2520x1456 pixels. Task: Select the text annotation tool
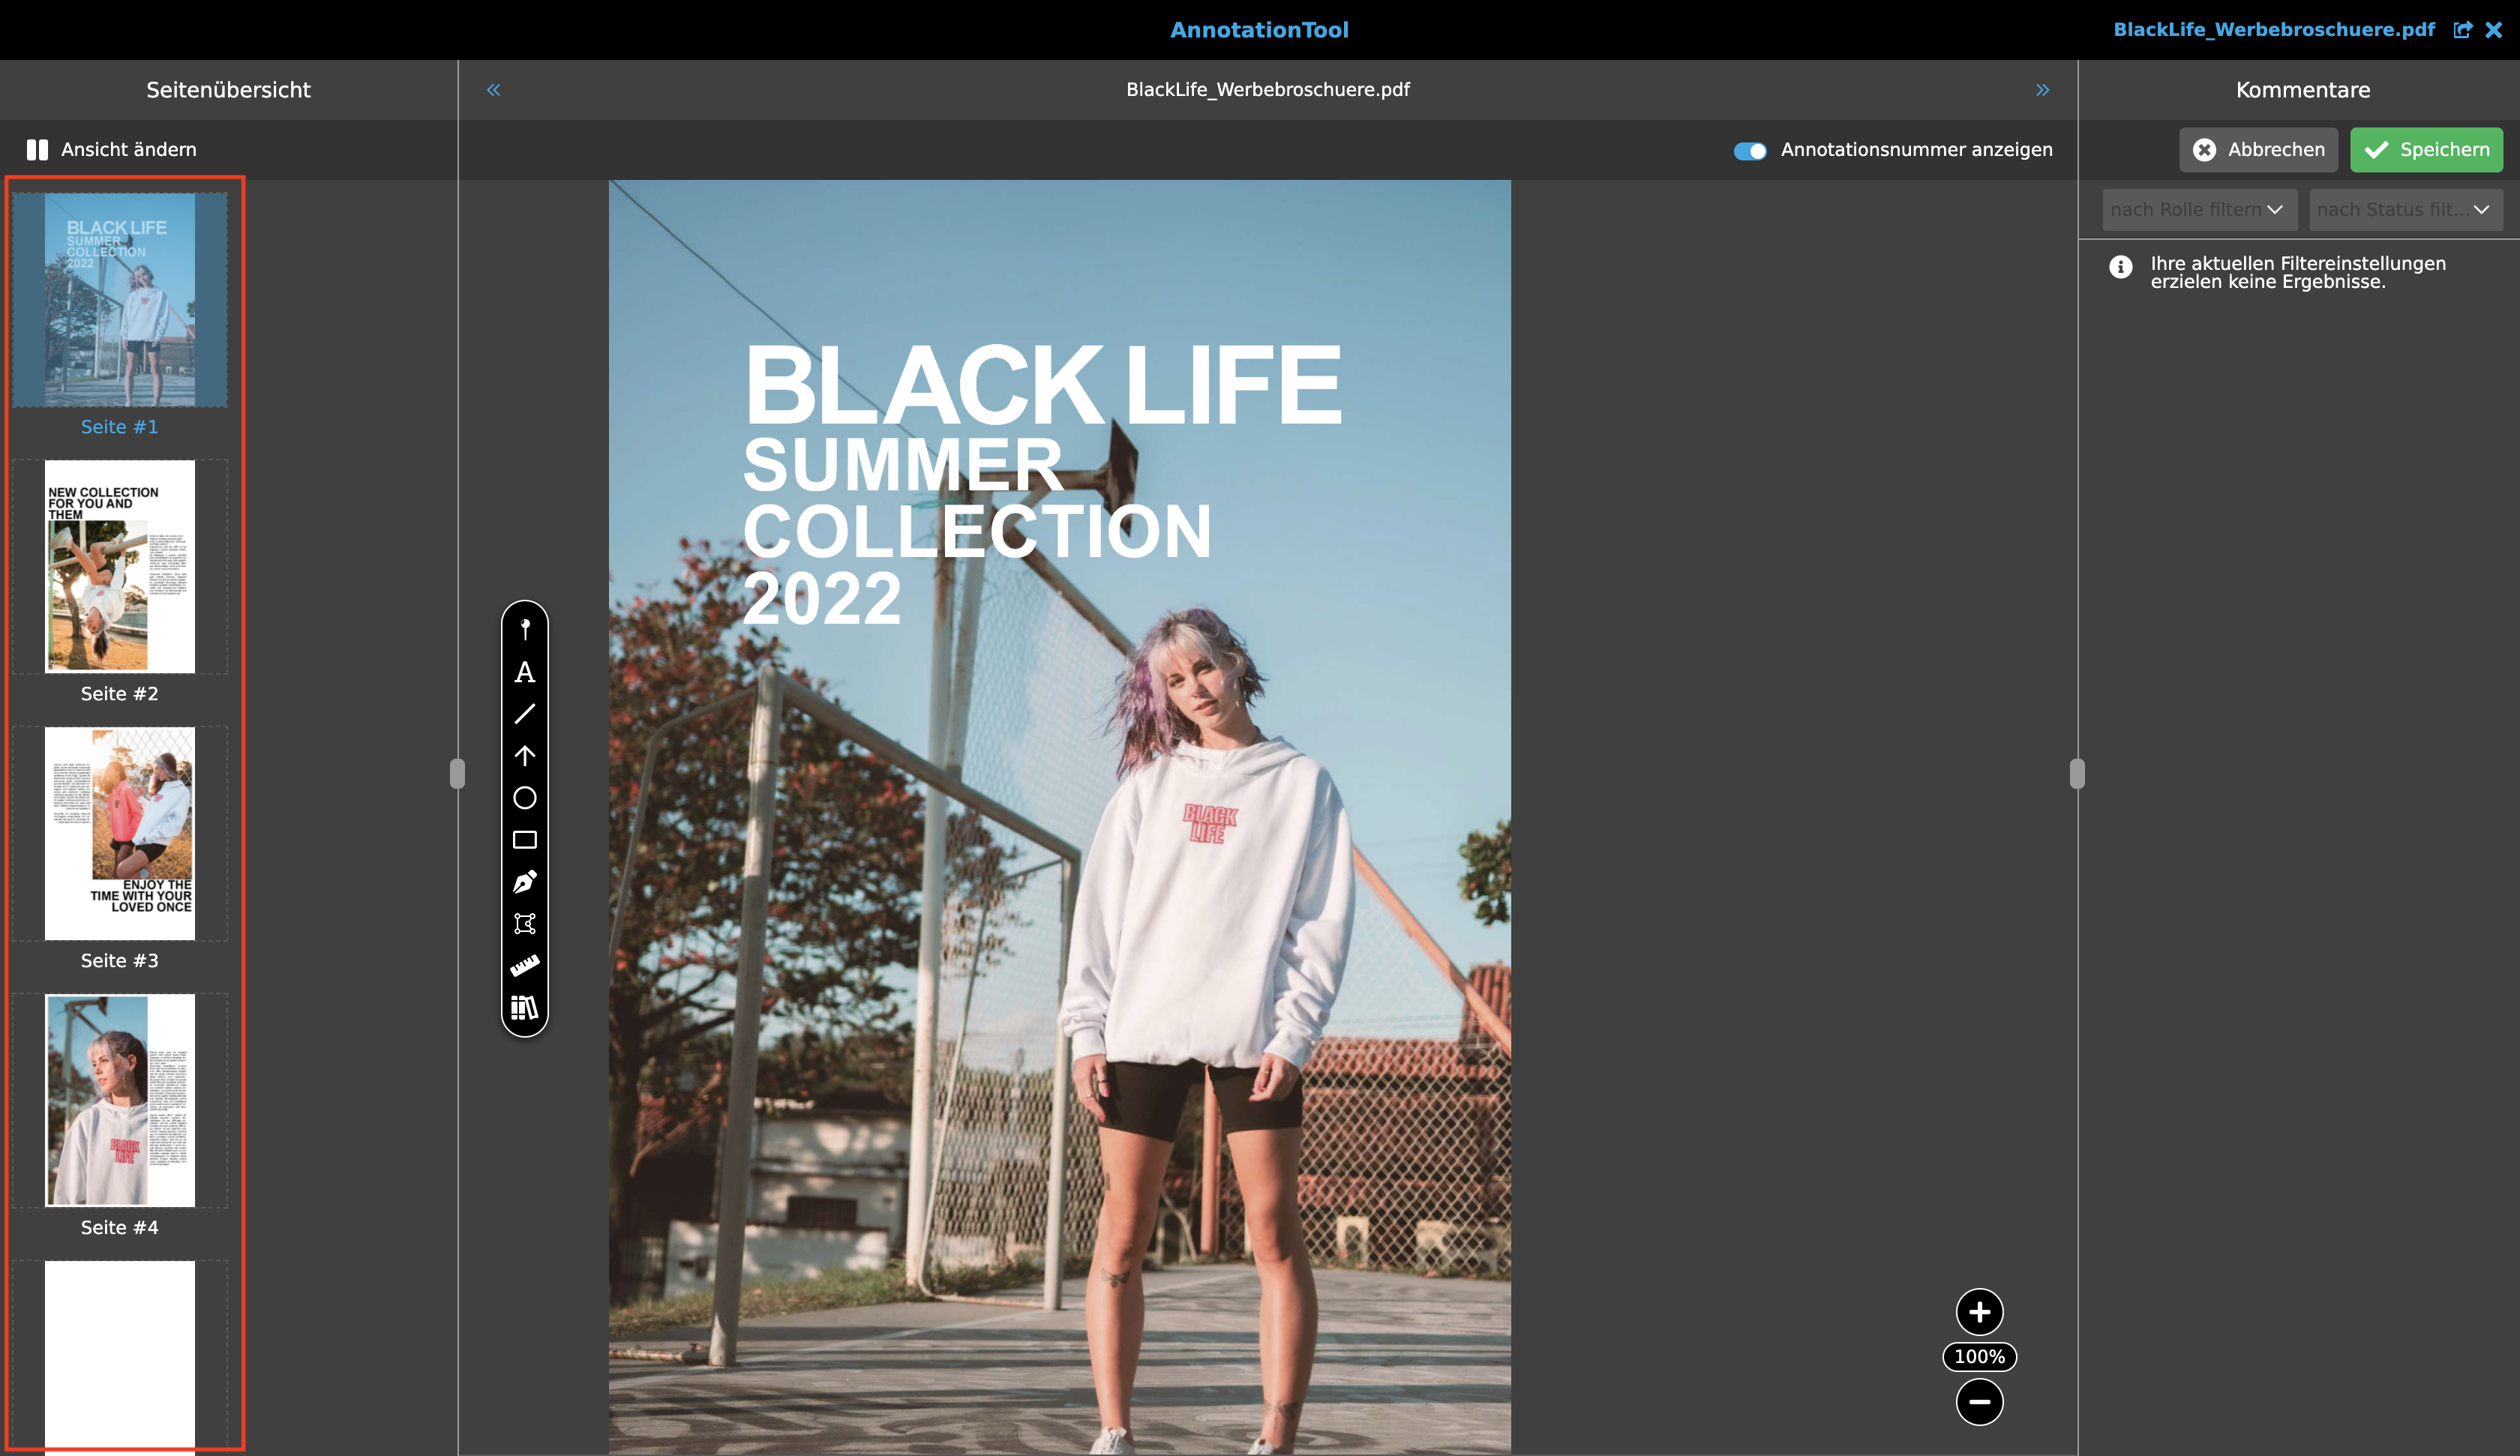[524, 672]
